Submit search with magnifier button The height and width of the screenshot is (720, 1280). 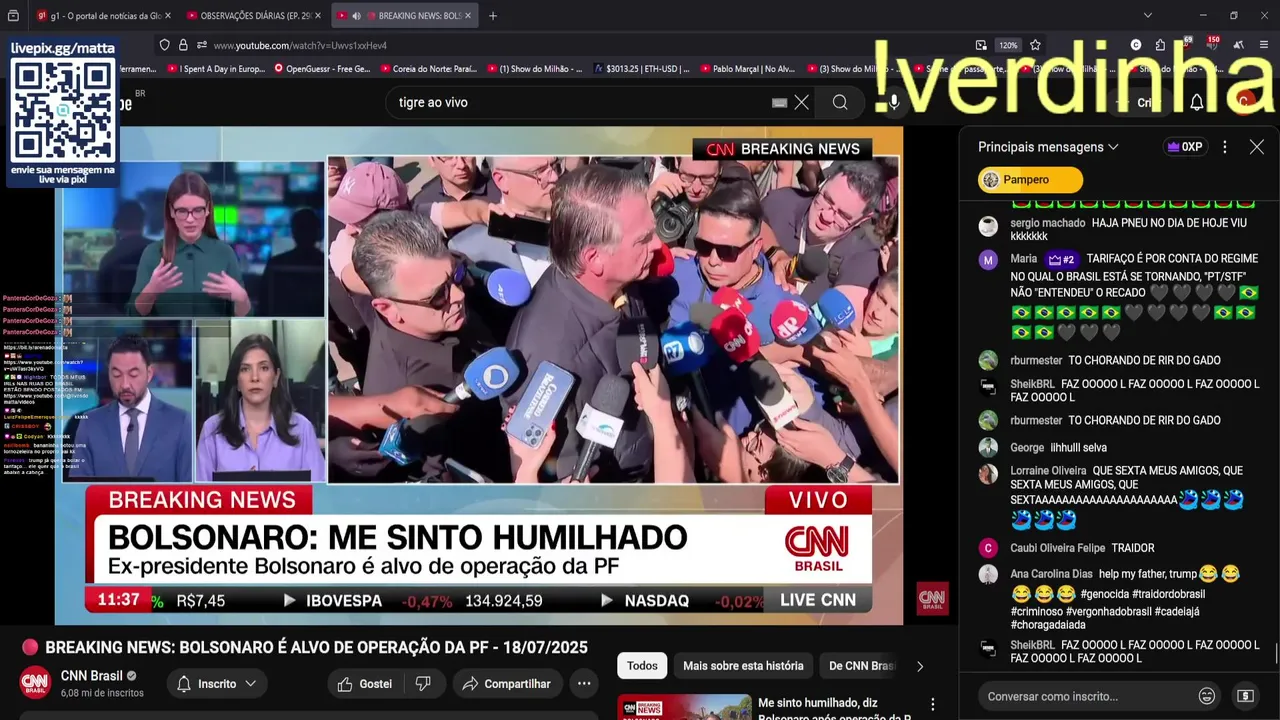pyautogui.click(x=840, y=102)
